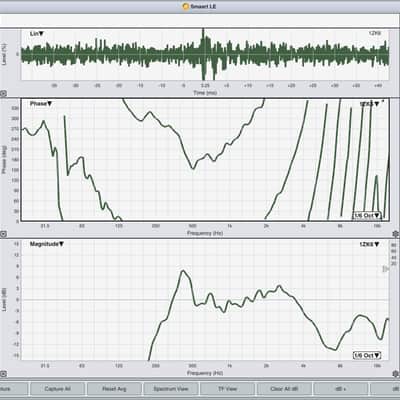Viewport: 400px width, 400px height.
Task: Open the 1/6 Oct smoothing dropdown in magnitude plot
Action: pos(367,355)
